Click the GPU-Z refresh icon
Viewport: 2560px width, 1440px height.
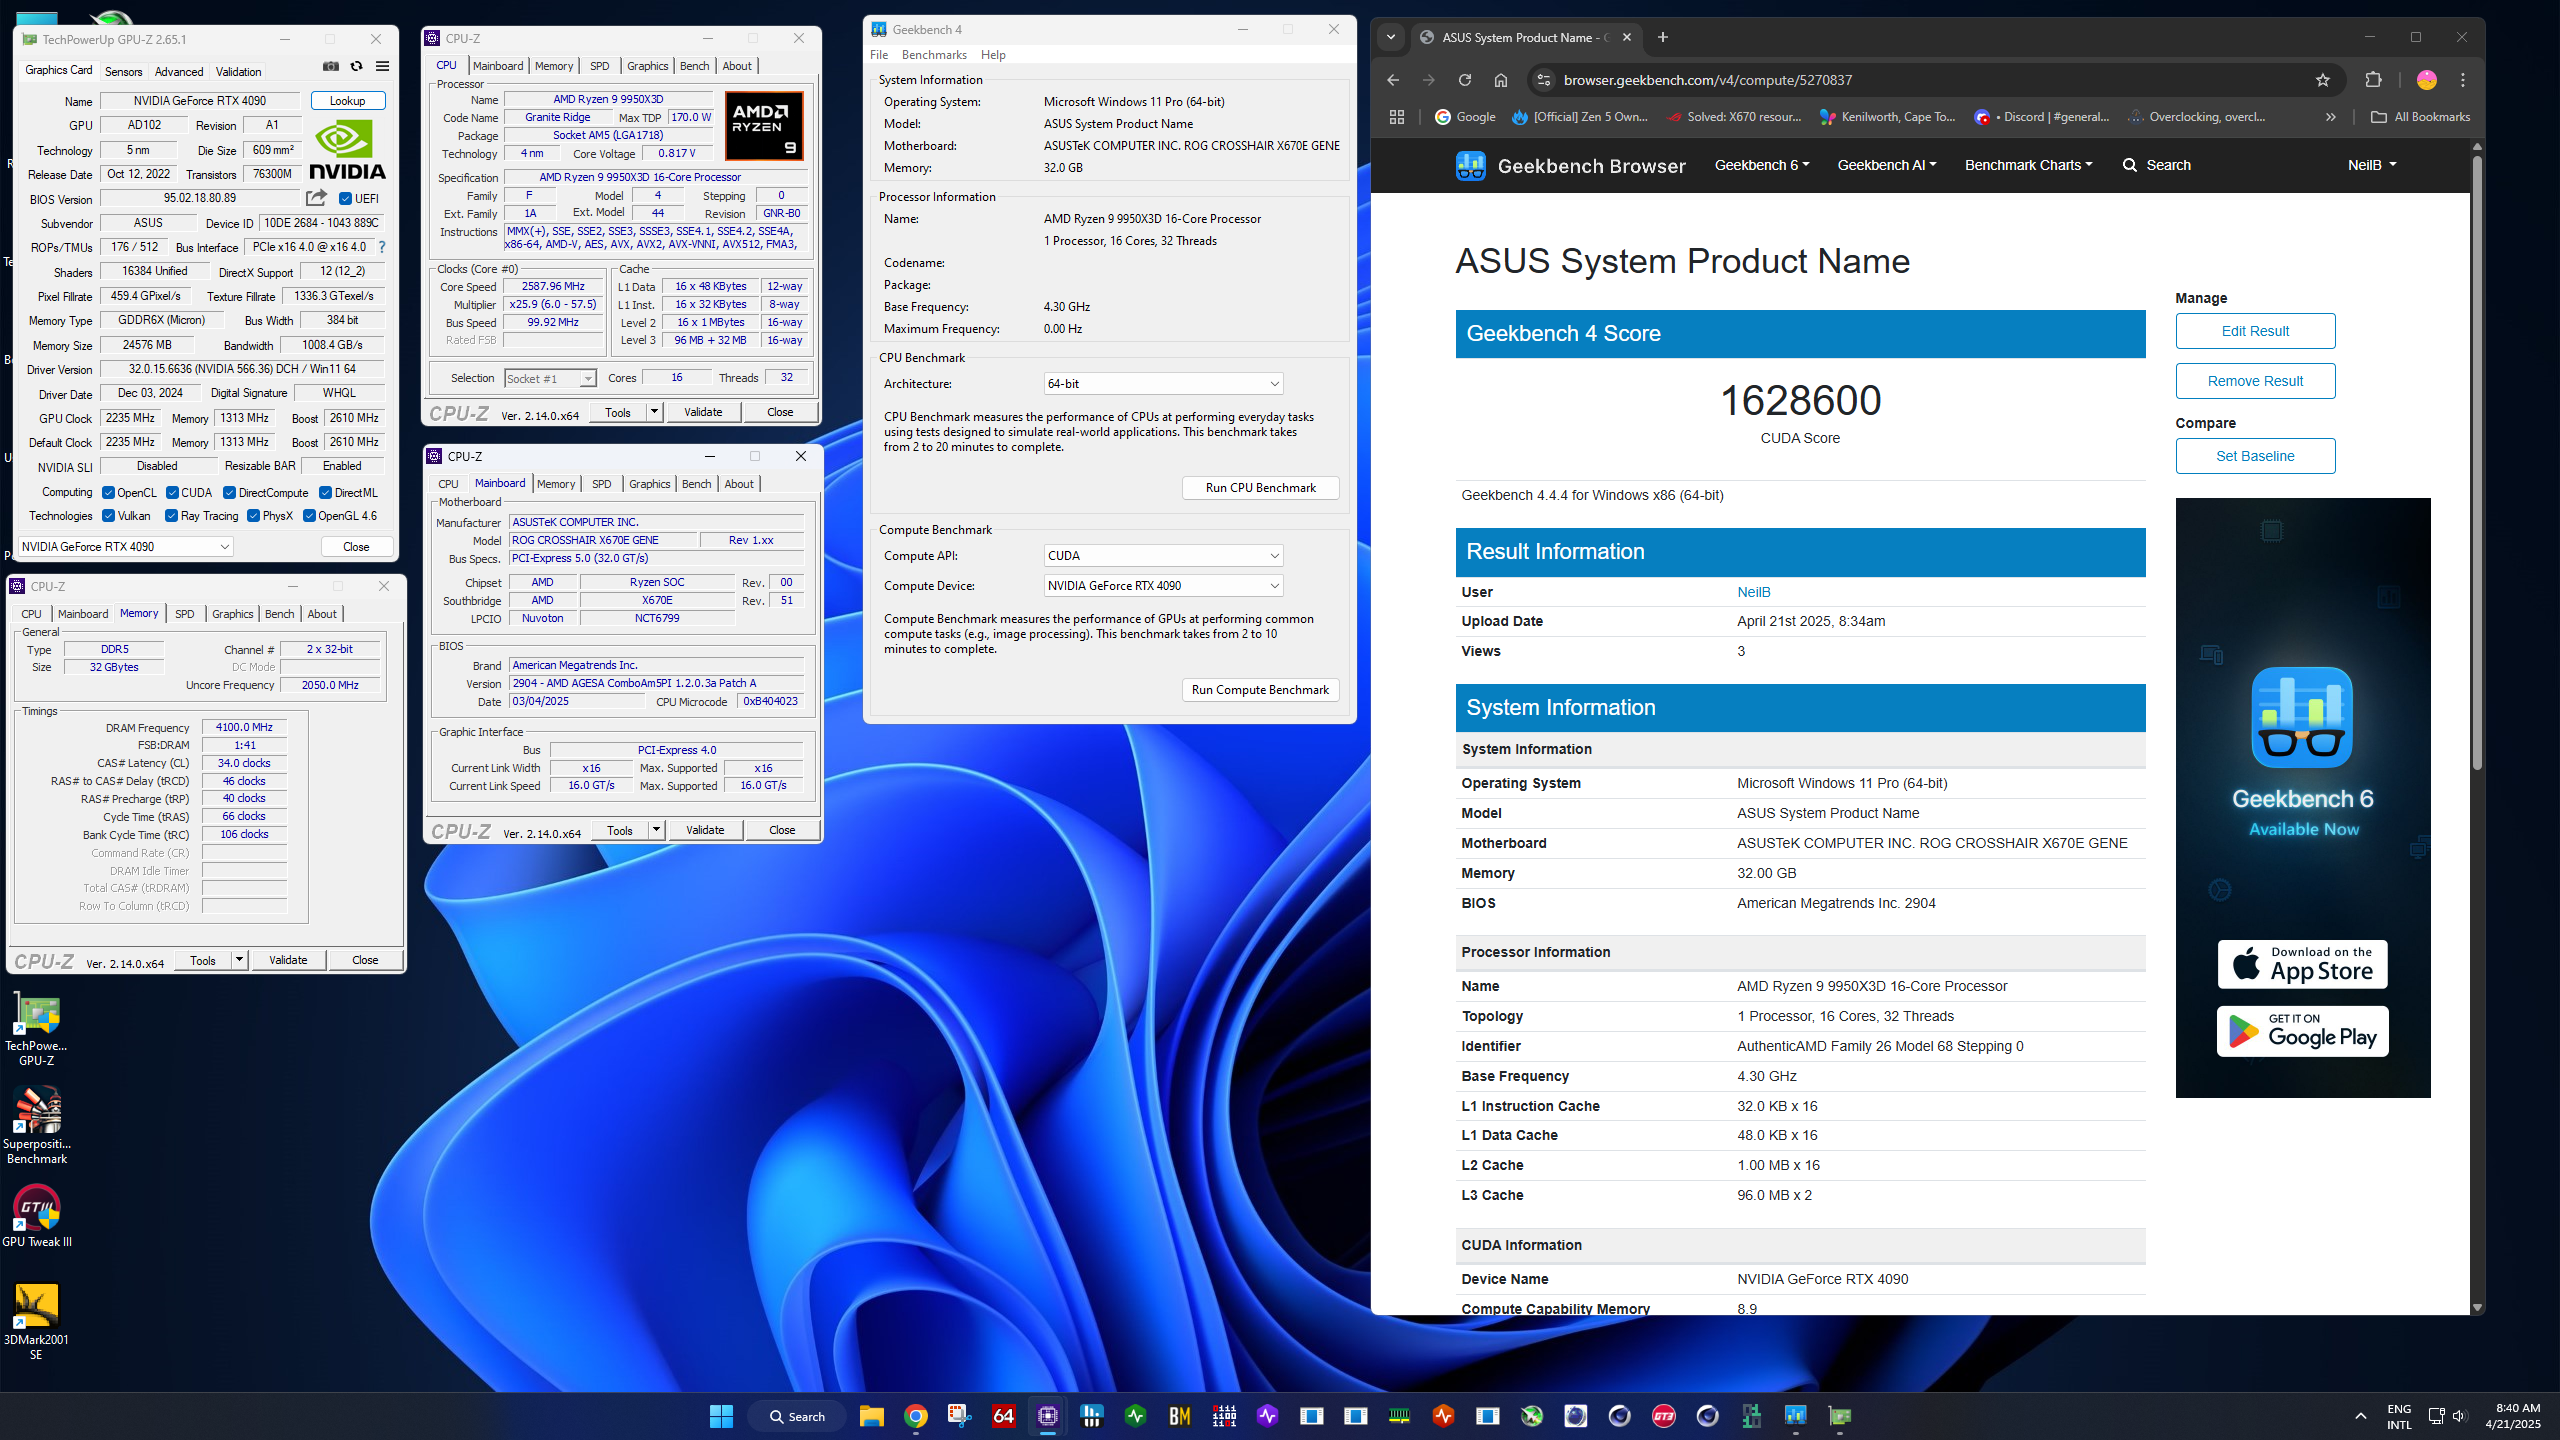click(x=357, y=67)
